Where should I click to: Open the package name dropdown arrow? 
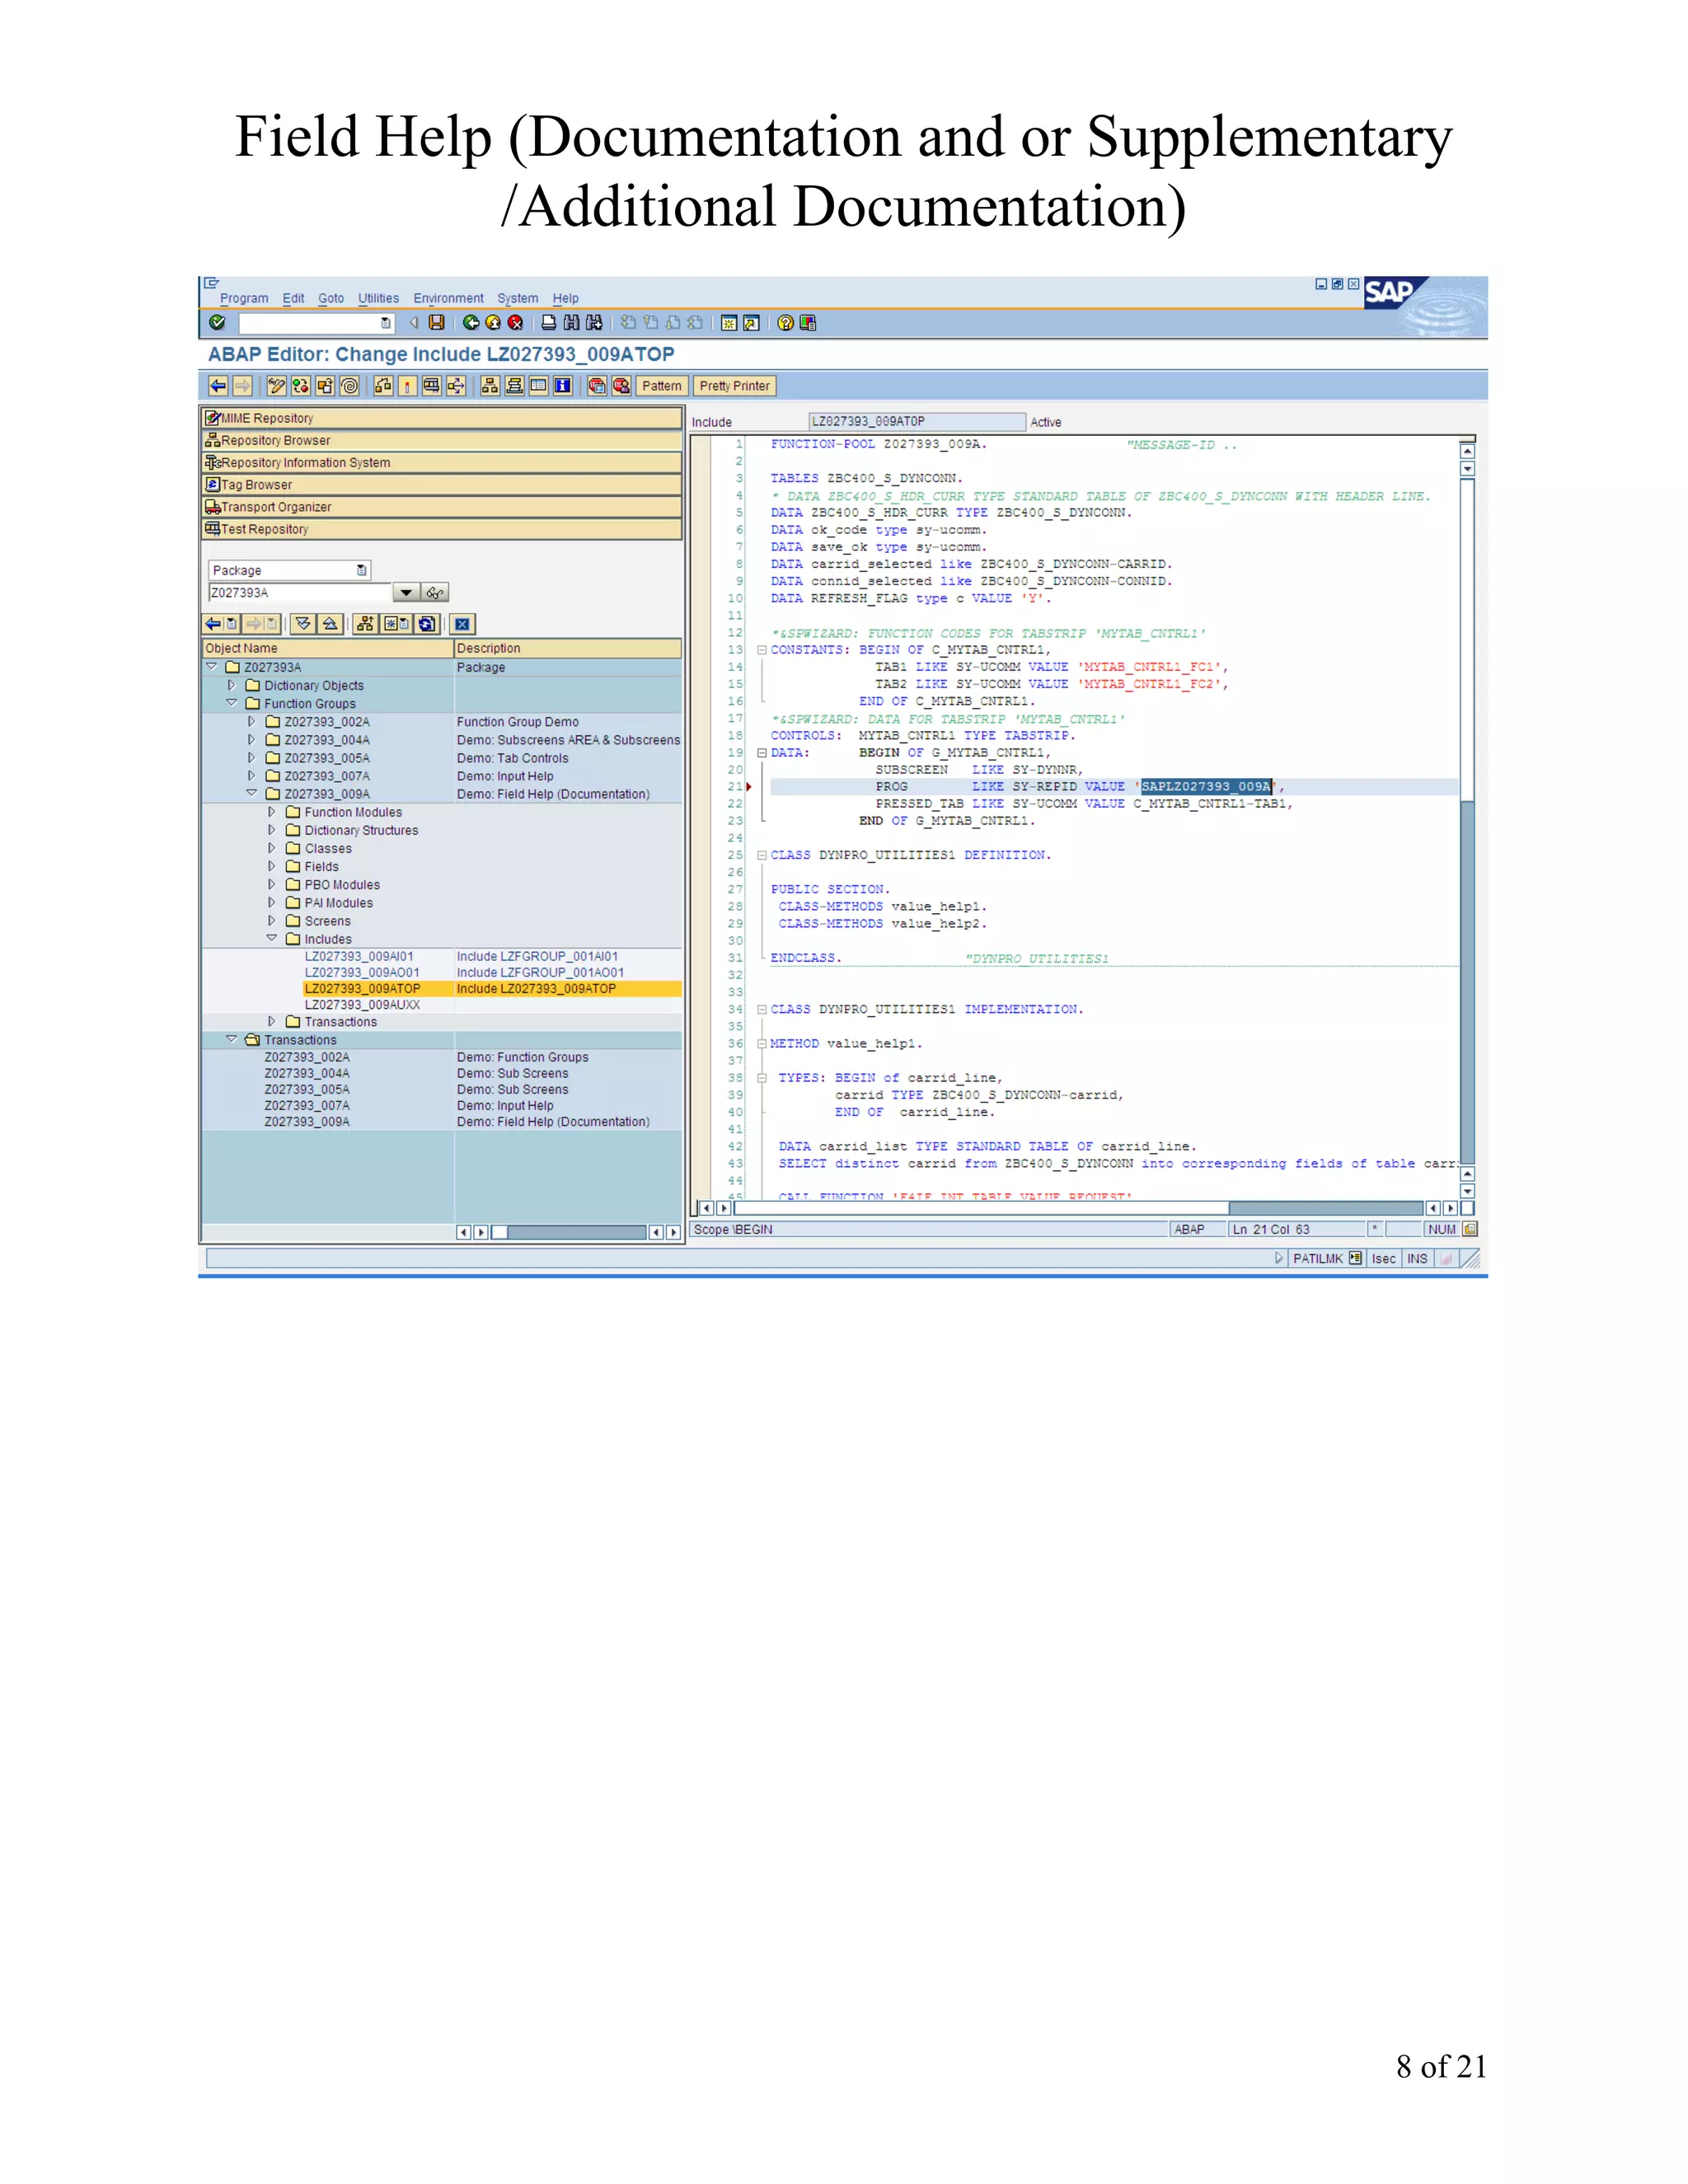click(x=406, y=593)
